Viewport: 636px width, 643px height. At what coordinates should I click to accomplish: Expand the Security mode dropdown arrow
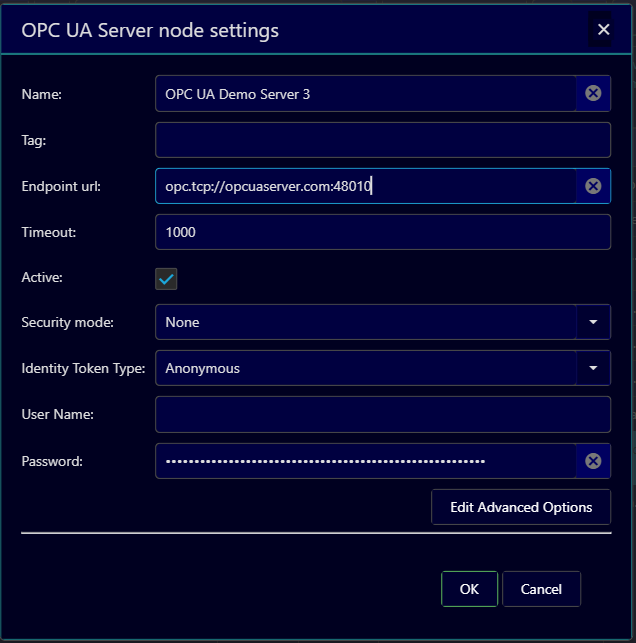click(x=593, y=322)
